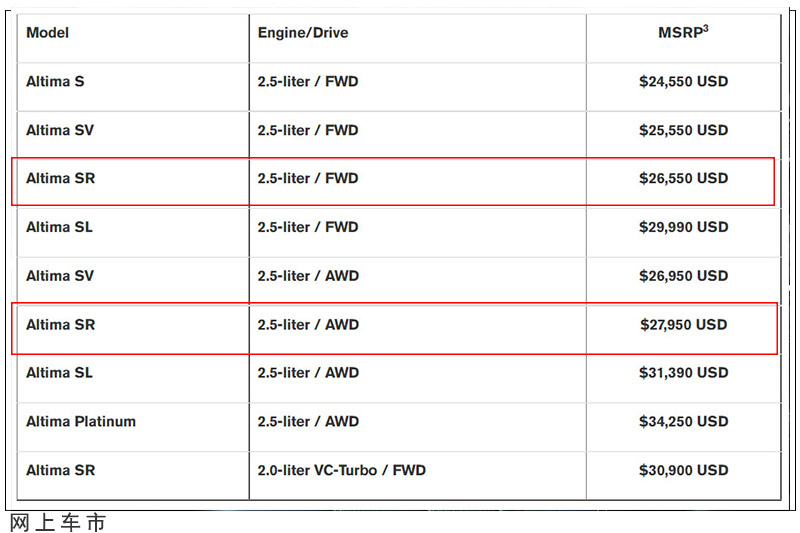This screenshot has width=800, height=533.
Task: Click the MSRP column header
Action: (683, 32)
